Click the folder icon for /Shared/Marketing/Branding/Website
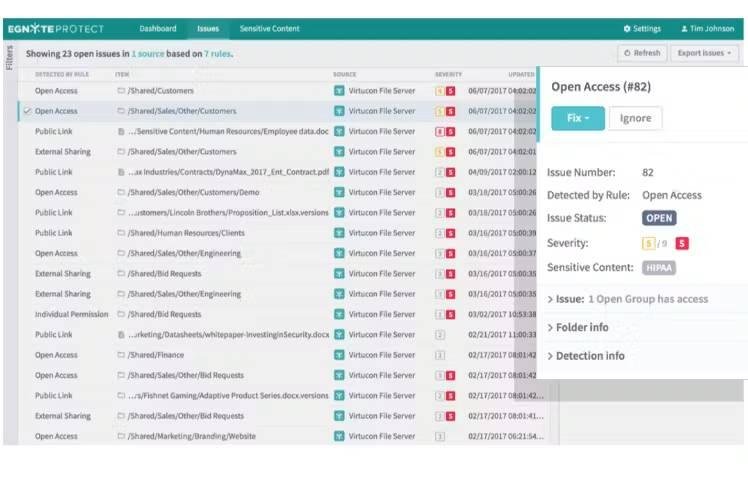Screen dimensions: 748x483 click(121, 436)
